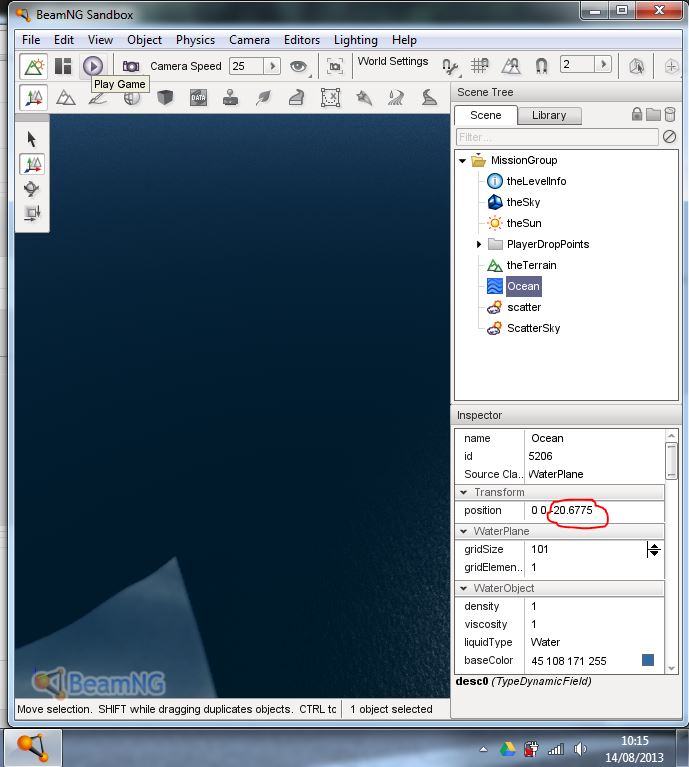
Task: Choose the Rotate selection tool
Action: pos(32,189)
